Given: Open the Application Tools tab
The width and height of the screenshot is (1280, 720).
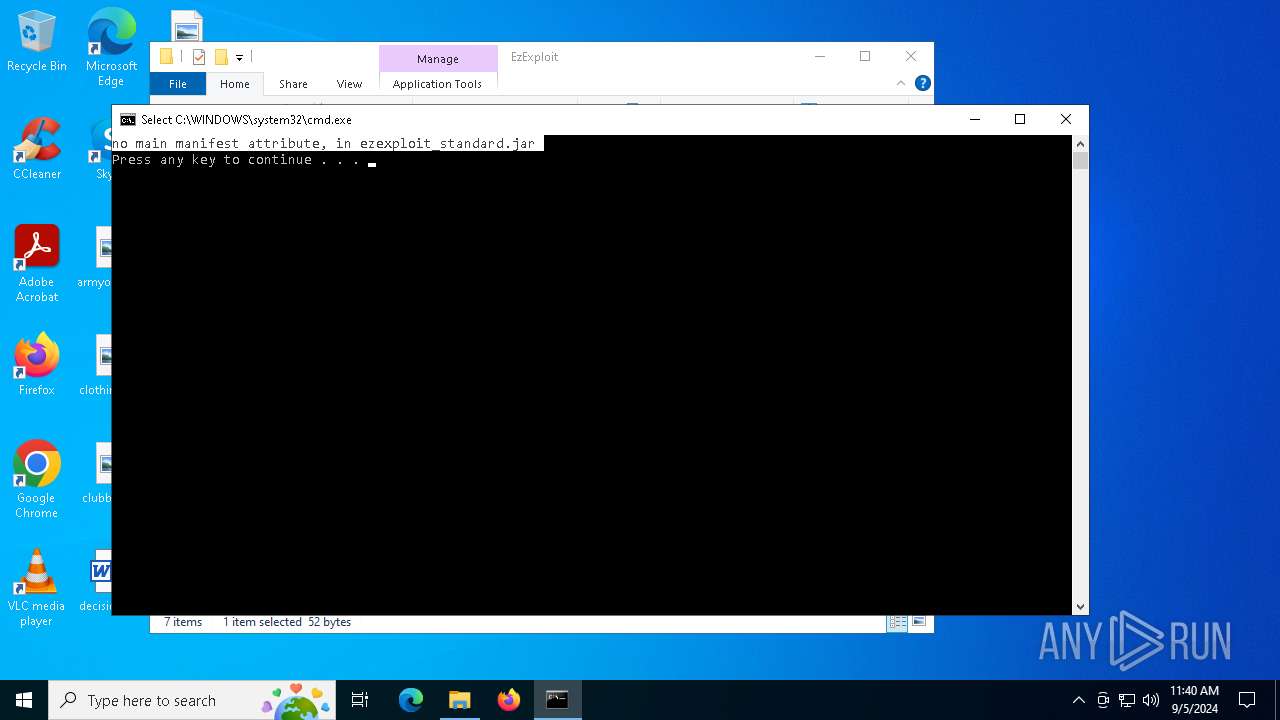Looking at the screenshot, I should [x=438, y=84].
